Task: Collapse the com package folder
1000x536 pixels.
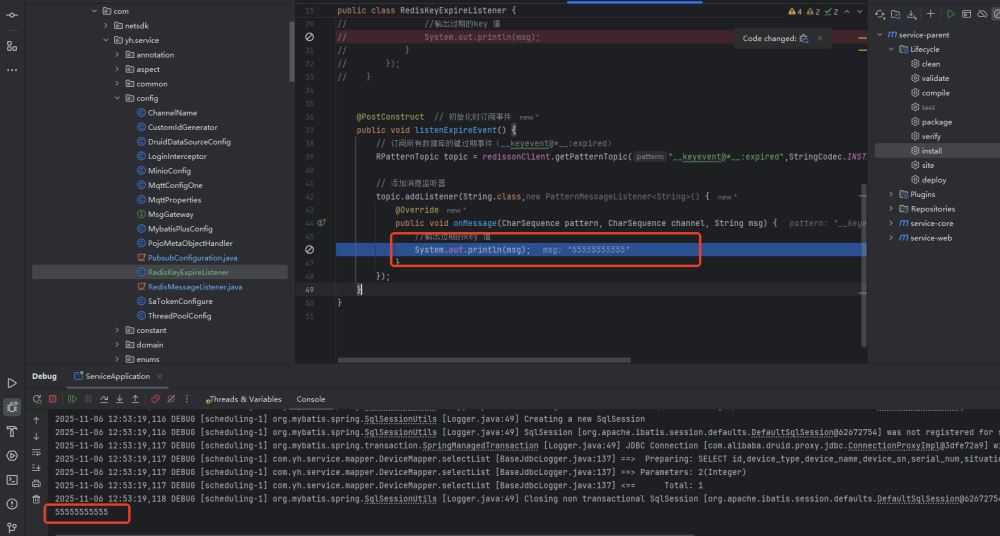Action: click(x=94, y=11)
